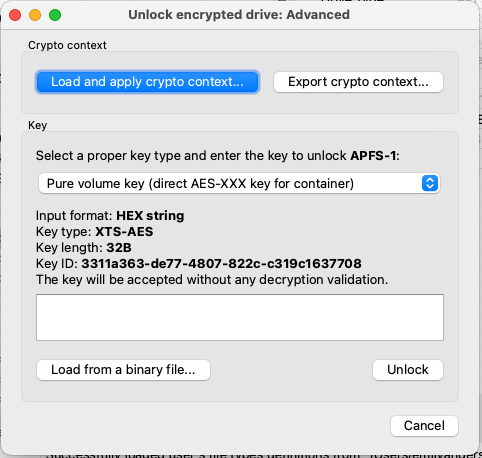Click the Key group label

pyautogui.click(x=38, y=125)
